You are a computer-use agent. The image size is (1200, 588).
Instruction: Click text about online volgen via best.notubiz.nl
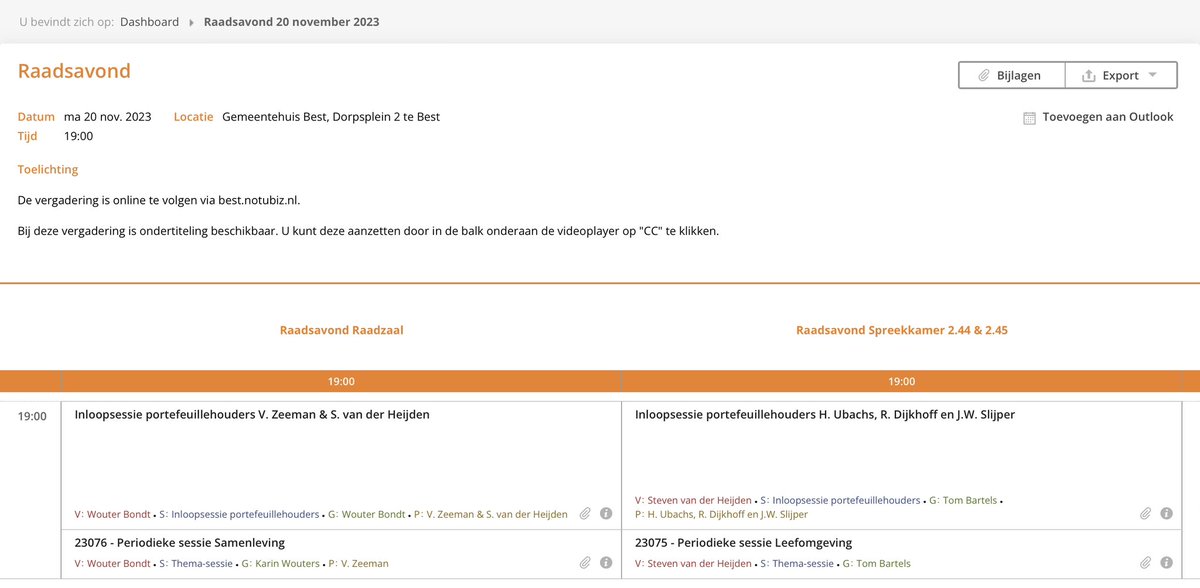(x=159, y=200)
